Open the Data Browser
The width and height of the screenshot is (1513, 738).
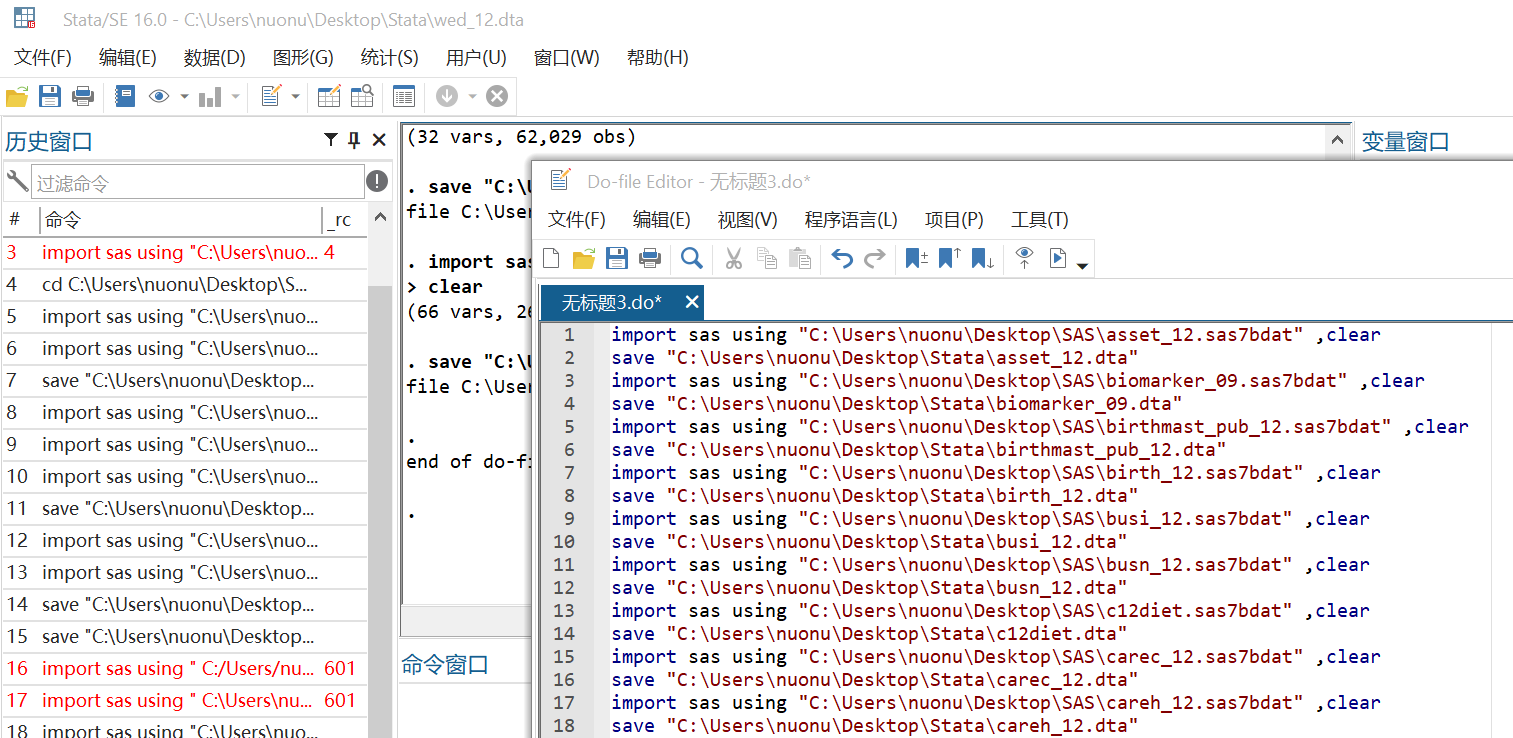[361, 96]
